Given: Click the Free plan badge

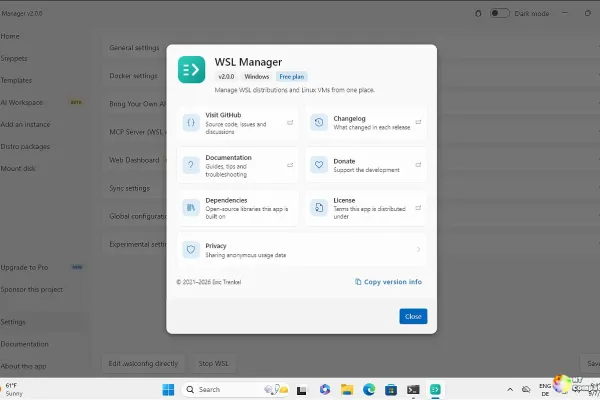Looking at the screenshot, I should (292, 77).
